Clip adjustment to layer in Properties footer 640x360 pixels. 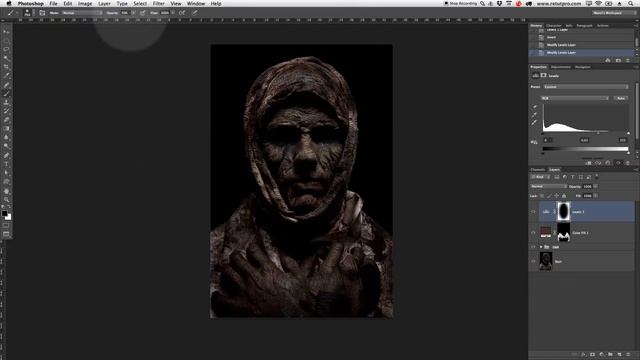[588, 163]
